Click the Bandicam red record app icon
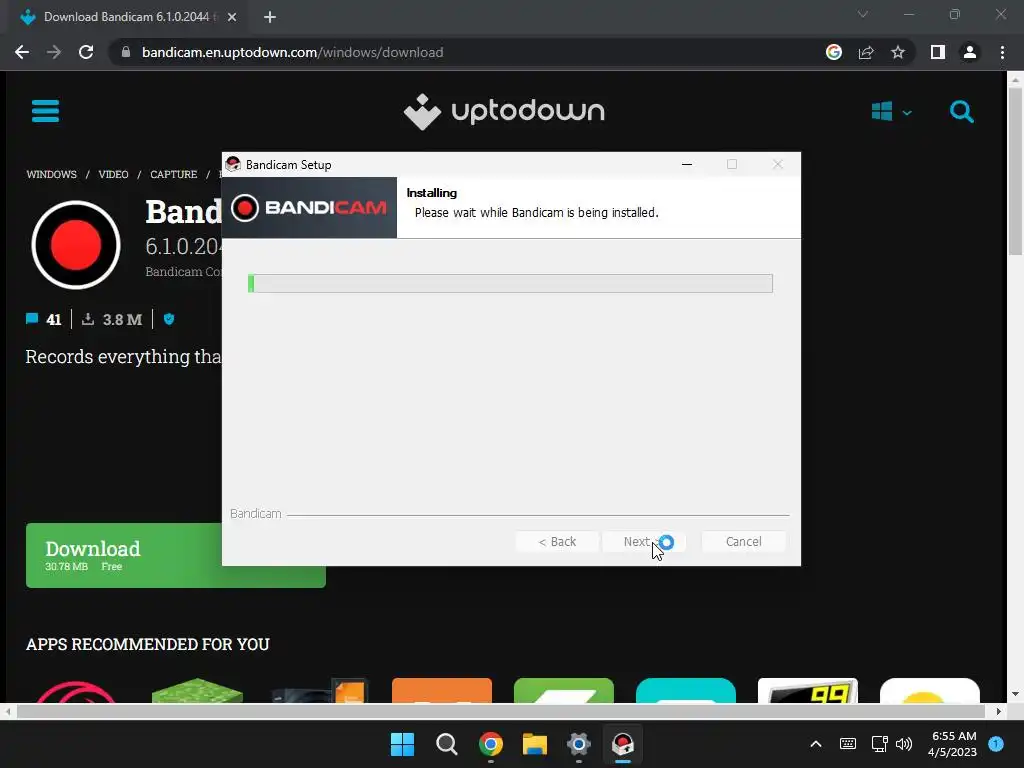 click(76, 245)
